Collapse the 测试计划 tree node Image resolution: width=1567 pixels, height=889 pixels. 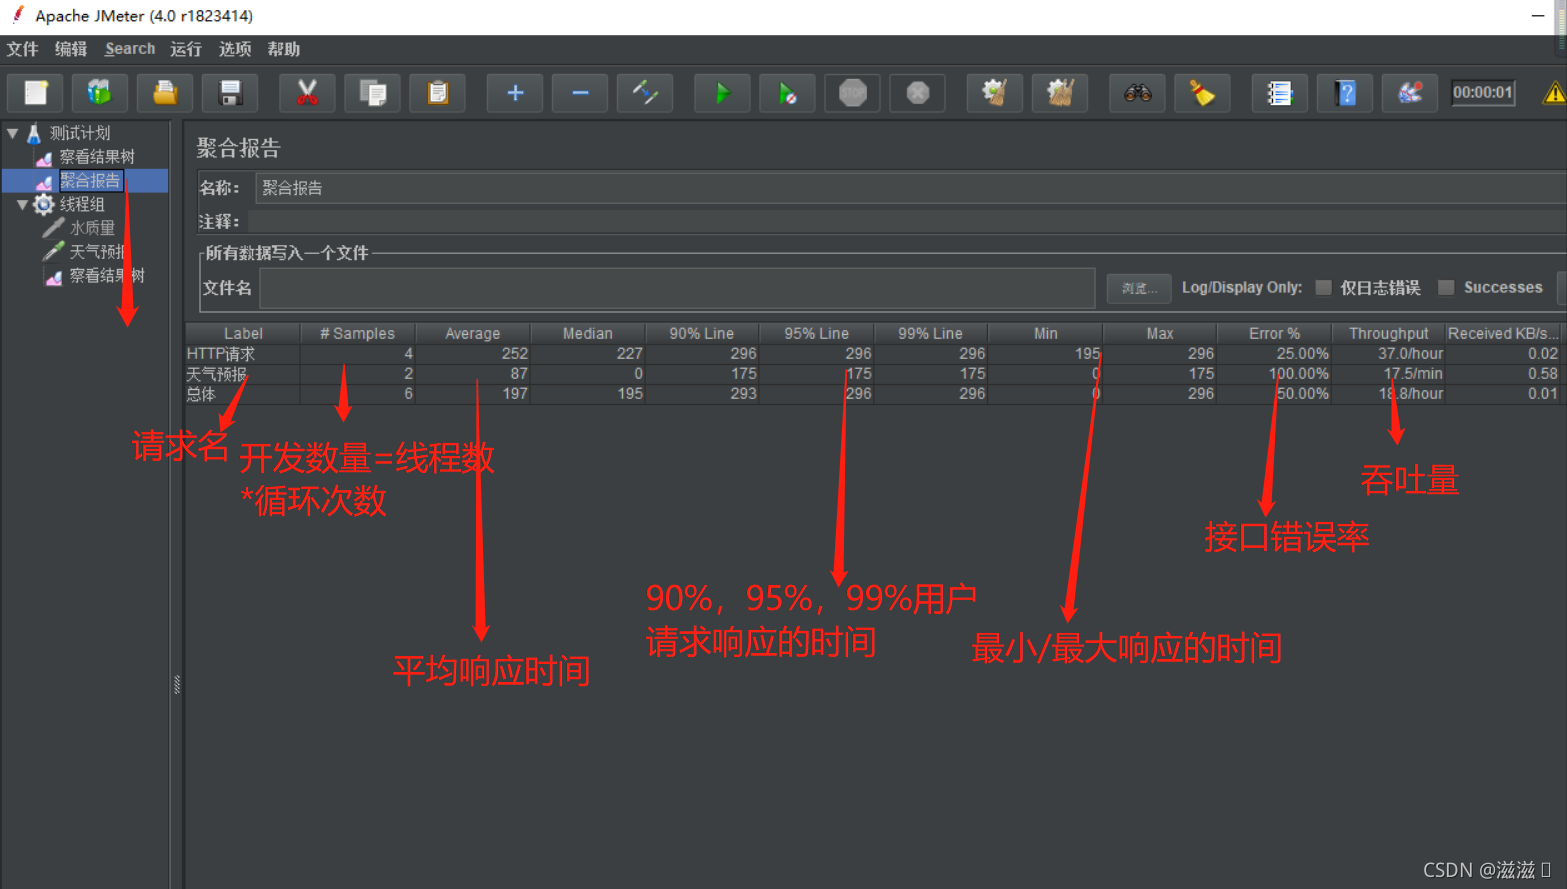coord(13,133)
